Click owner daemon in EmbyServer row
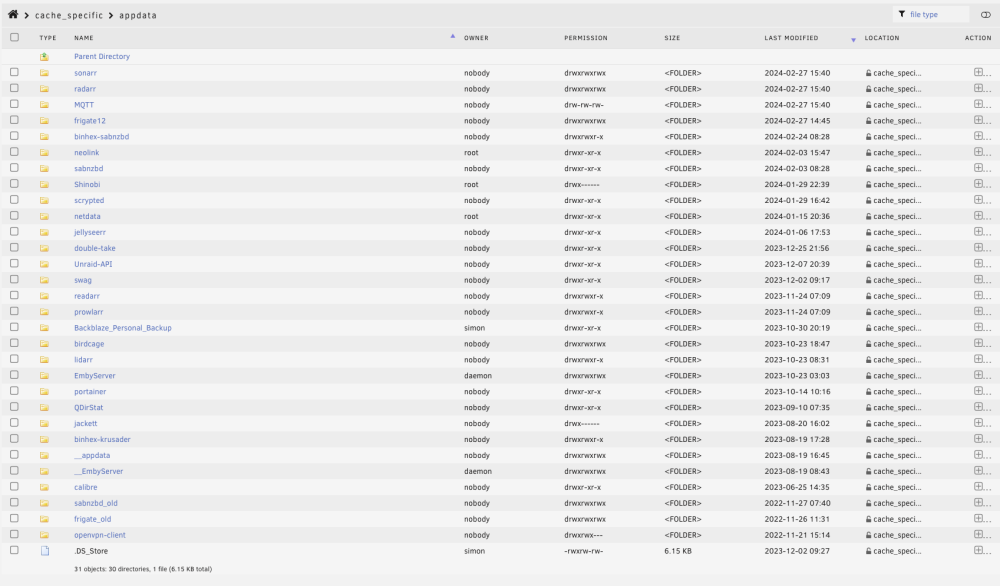 [x=478, y=376]
